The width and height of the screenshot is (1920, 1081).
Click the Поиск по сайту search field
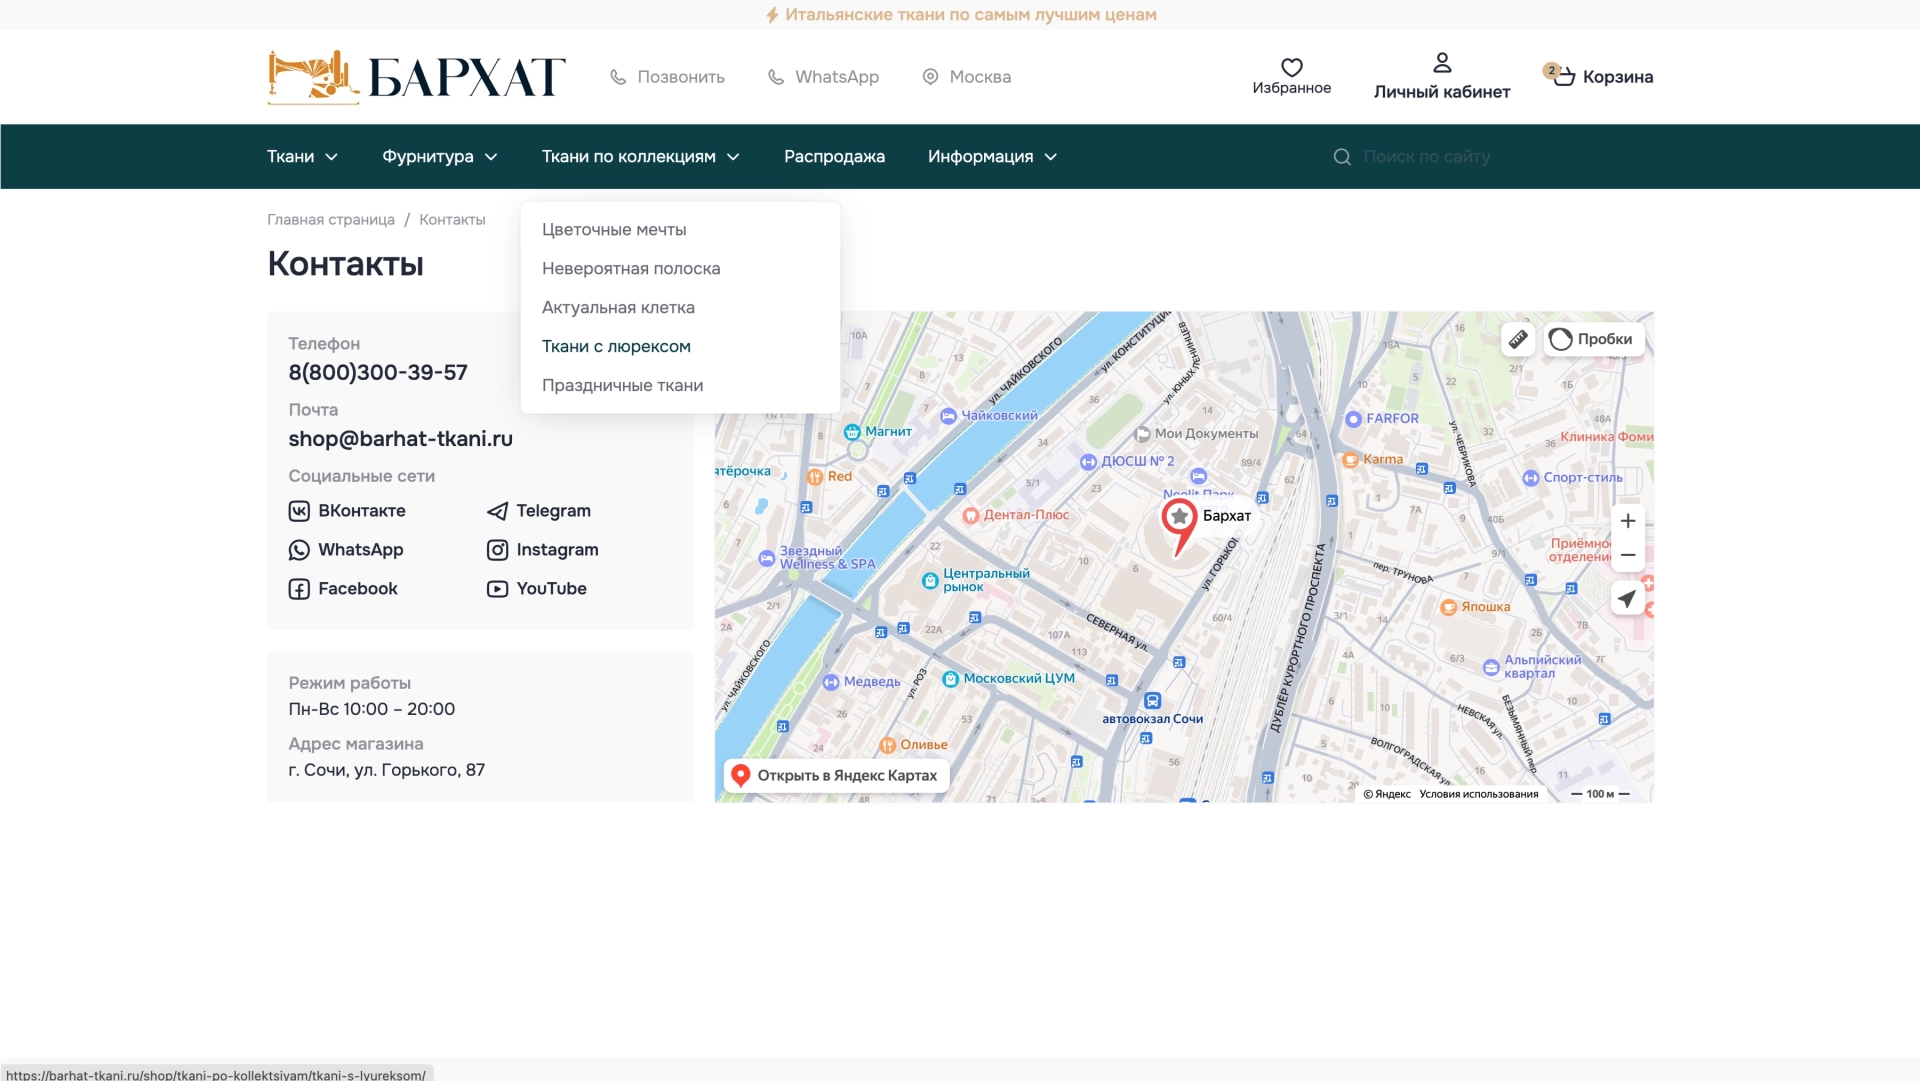[1428, 156]
